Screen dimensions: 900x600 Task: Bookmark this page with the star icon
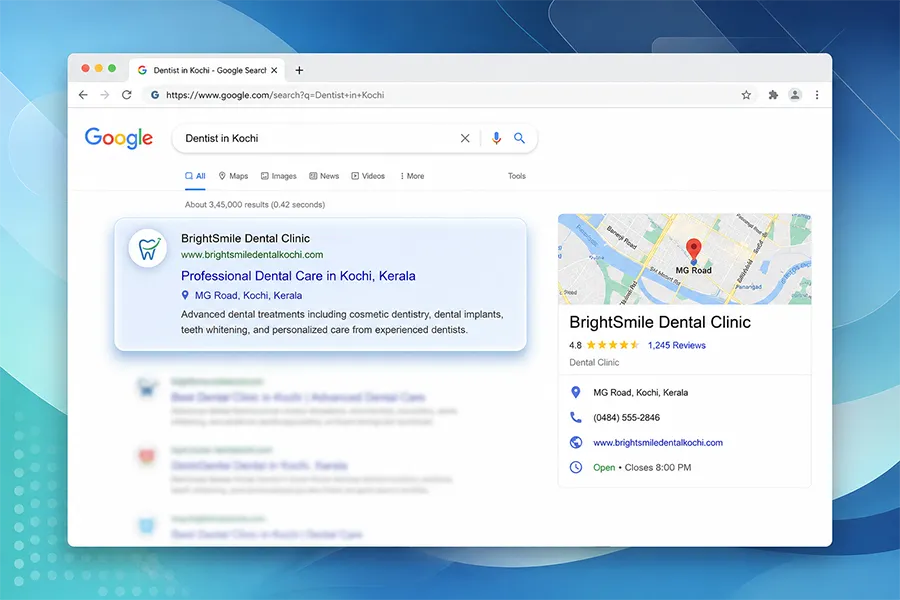pos(746,95)
